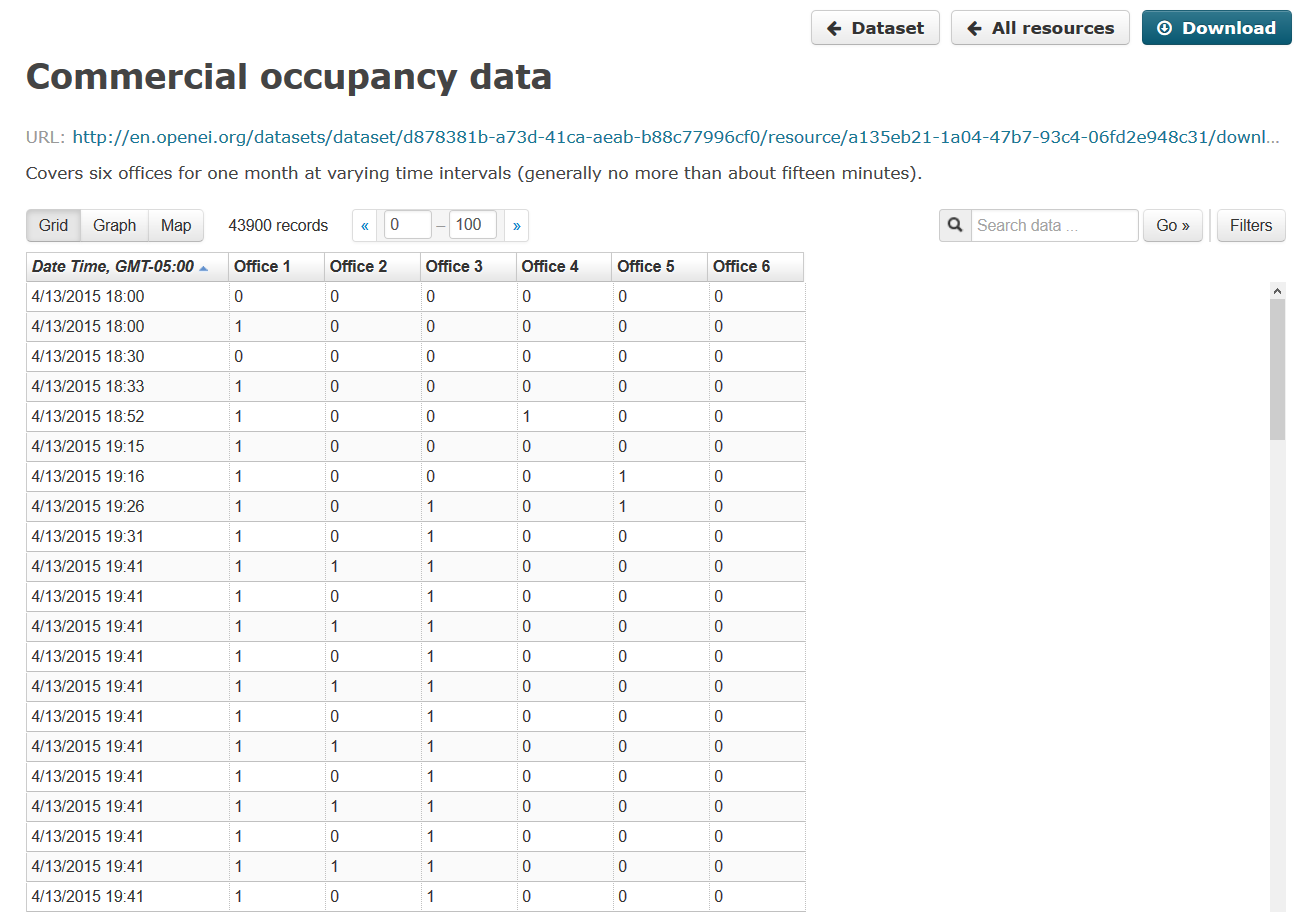
Task: Click the Search data input field
Action: pos(1054,226)
